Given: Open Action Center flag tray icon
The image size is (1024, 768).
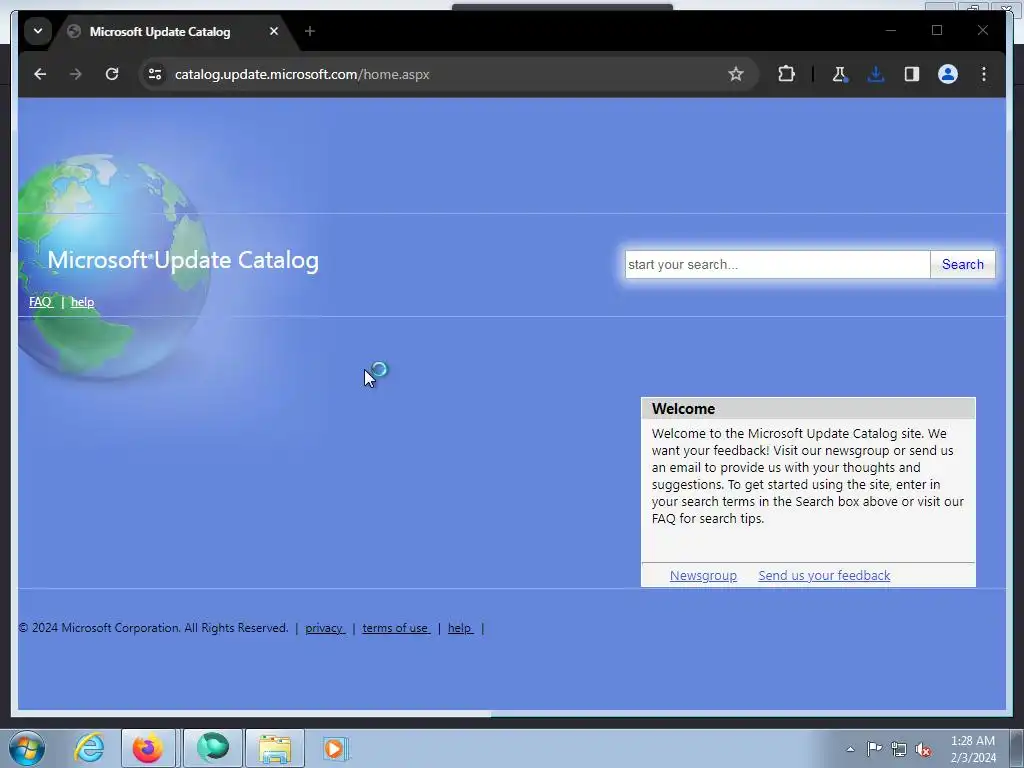Looking at the screenshot, I should pos(874,749).
